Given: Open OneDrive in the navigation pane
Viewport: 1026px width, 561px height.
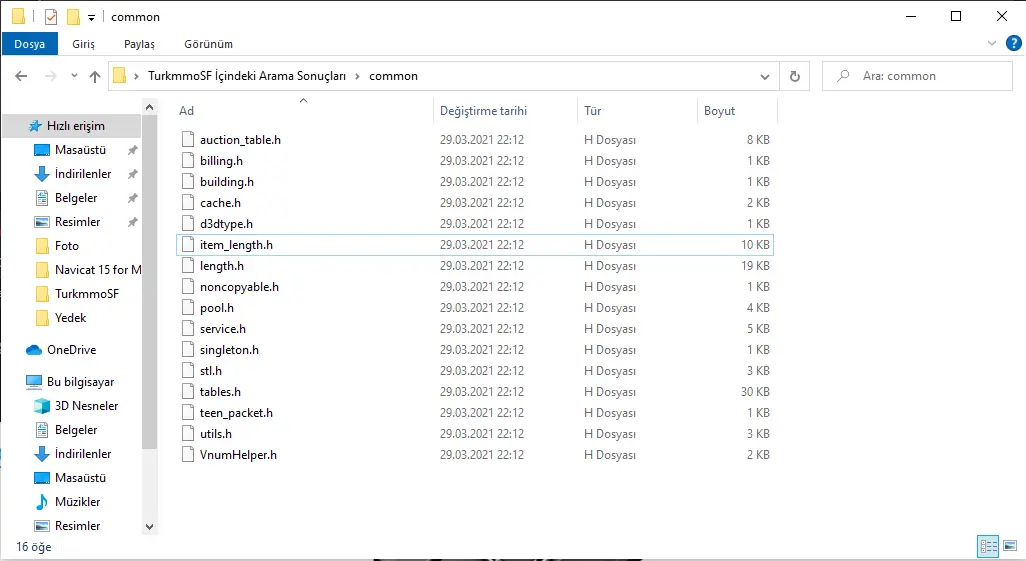Looking at the screenshot, I should tap(71, 350).
